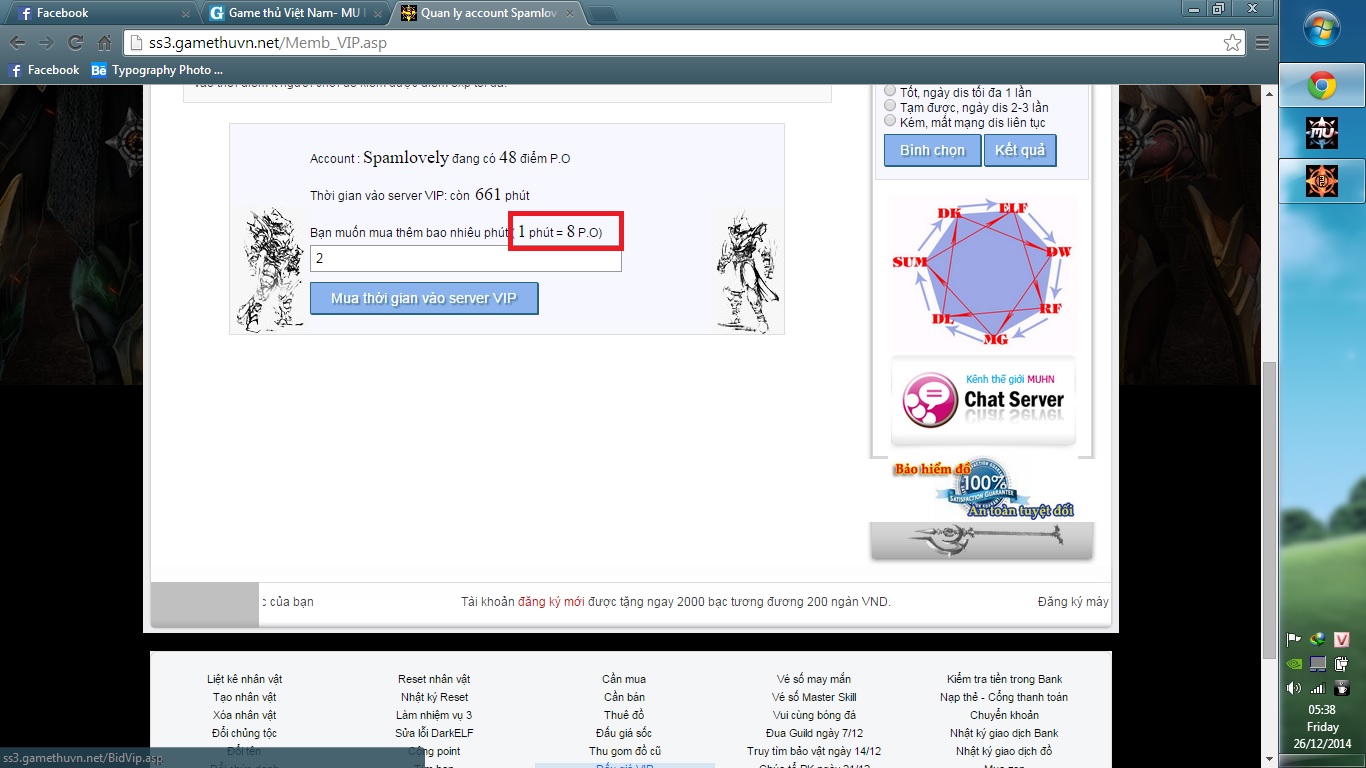1366x768 pixels.
Task: Open the Chuyển khoản link
Action: (1004, 715)
